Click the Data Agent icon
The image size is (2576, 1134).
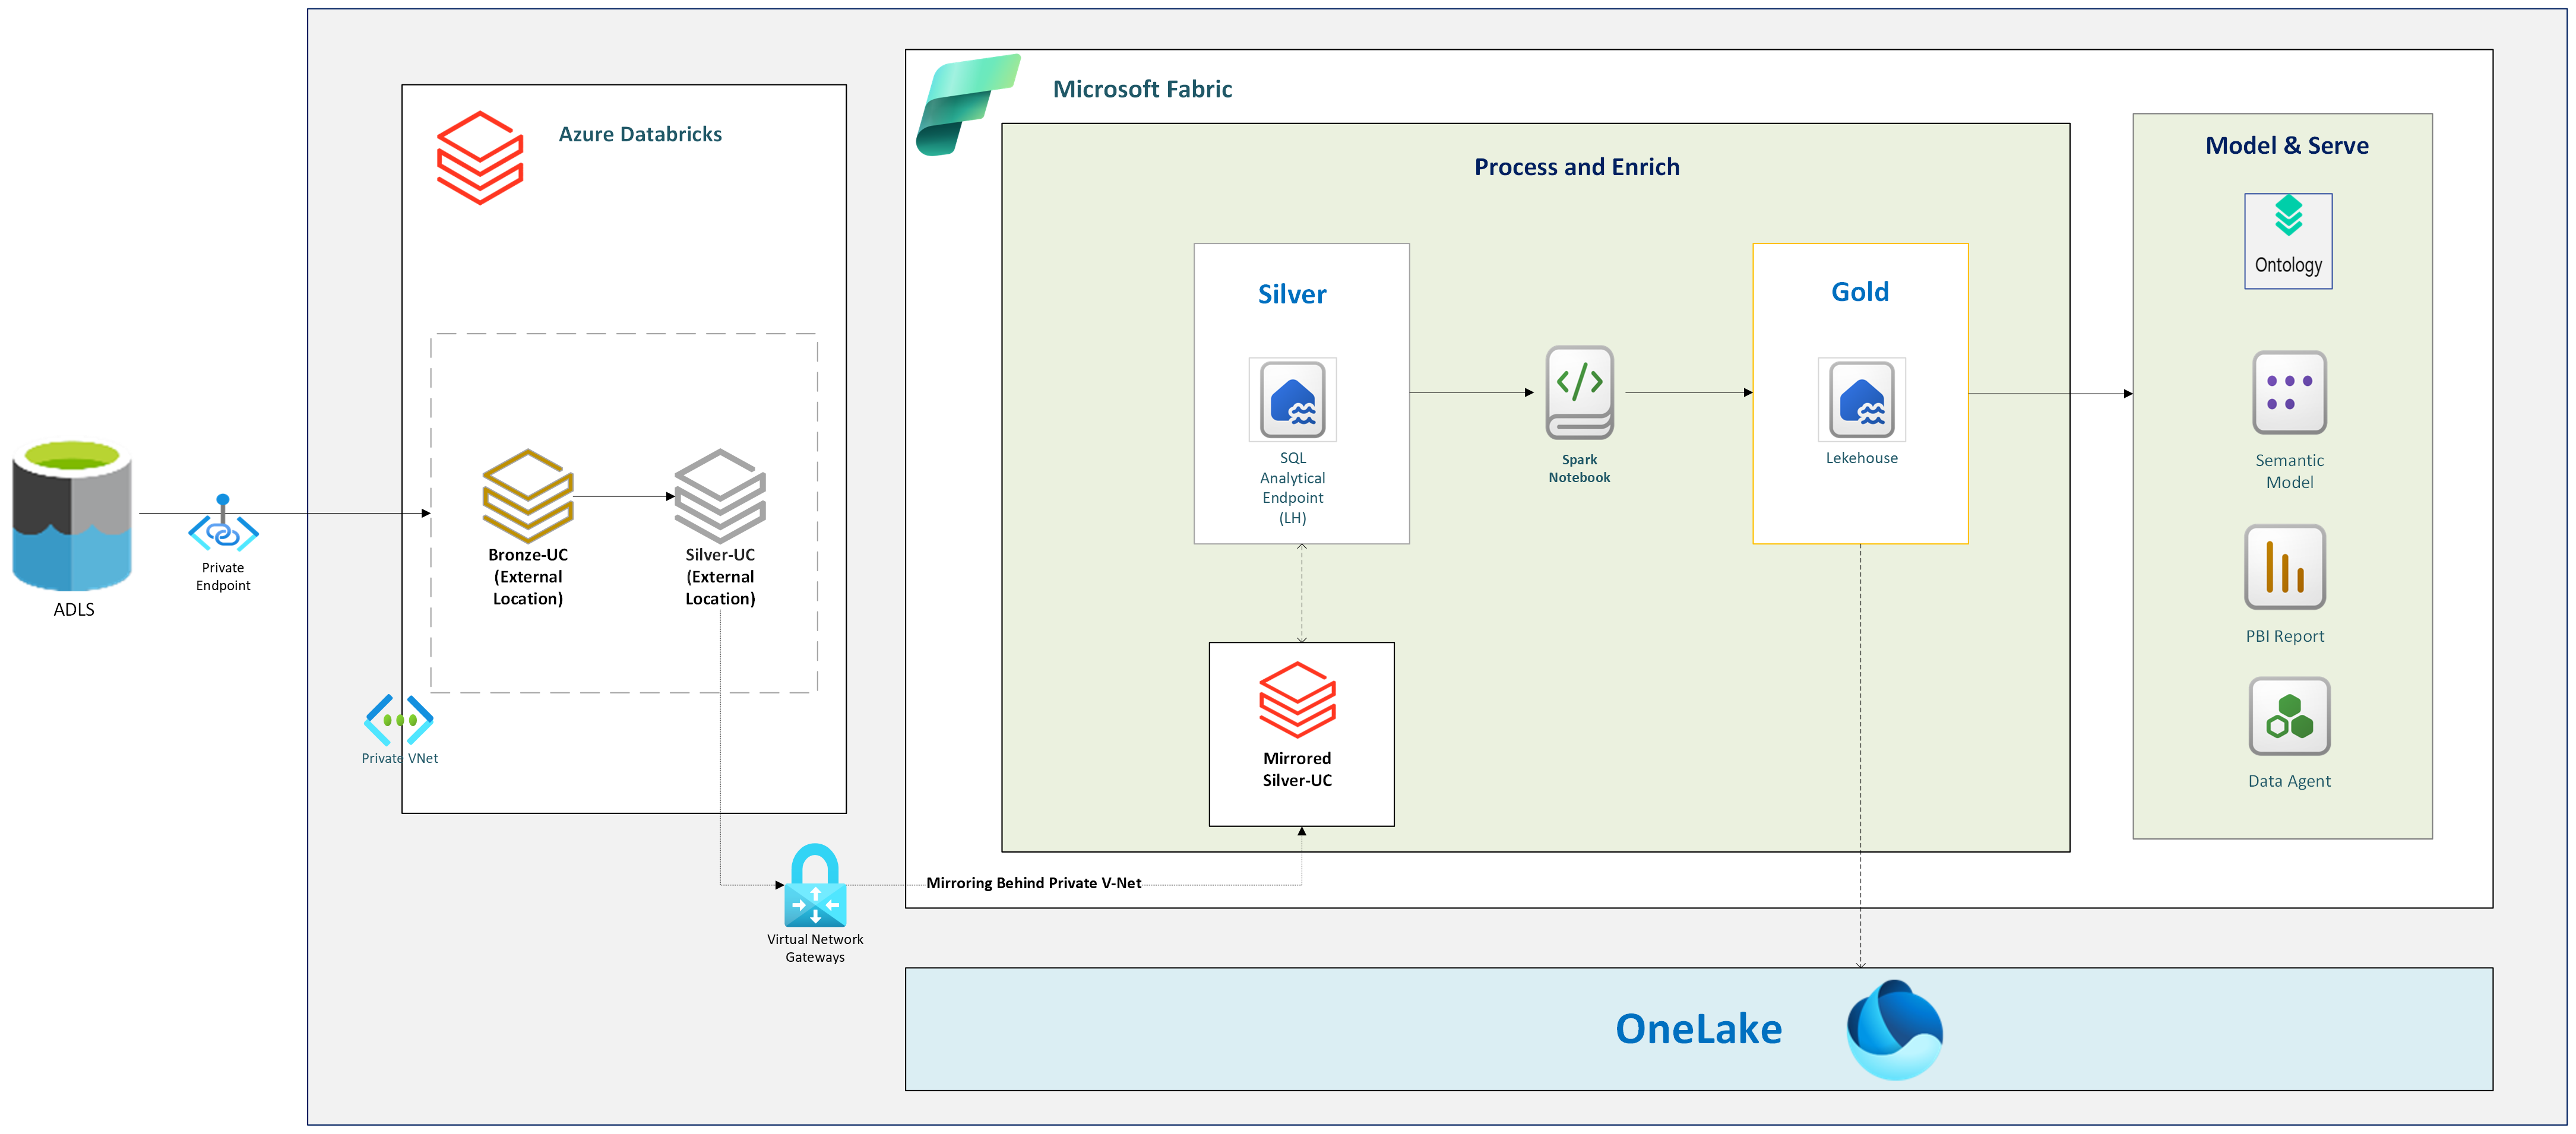pyautogui.click(x=2290, y=717)
